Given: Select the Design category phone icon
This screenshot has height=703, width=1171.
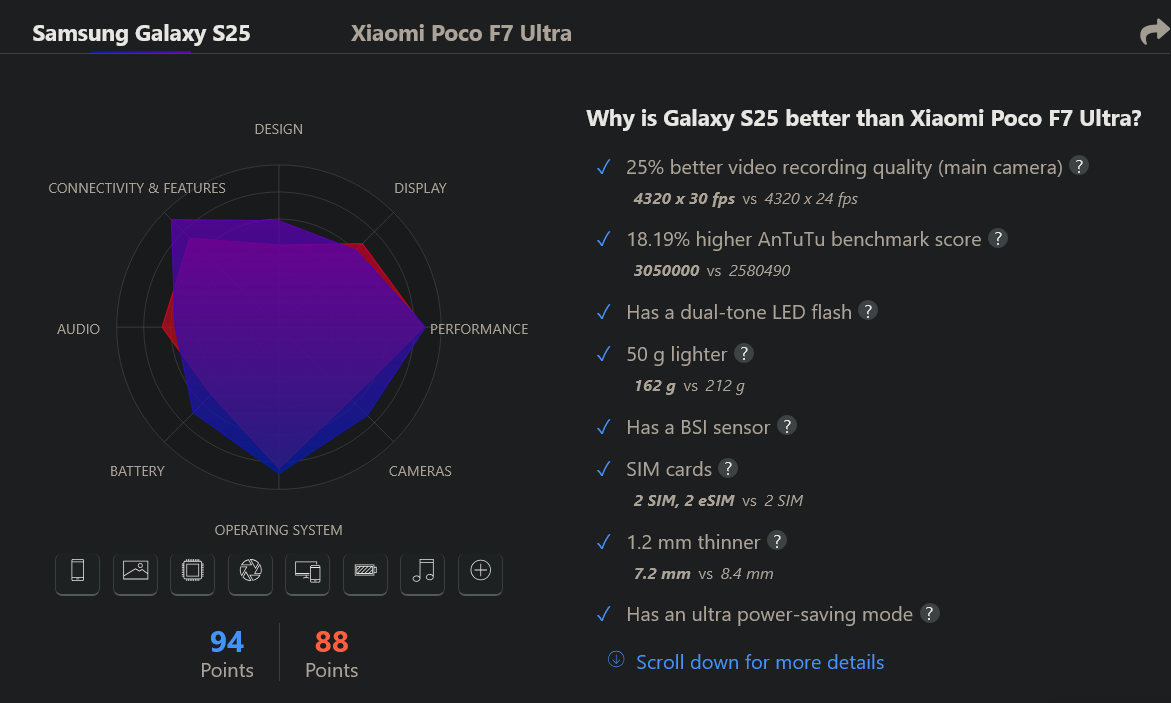Looking at the screenshot, I should pos(77,572).
